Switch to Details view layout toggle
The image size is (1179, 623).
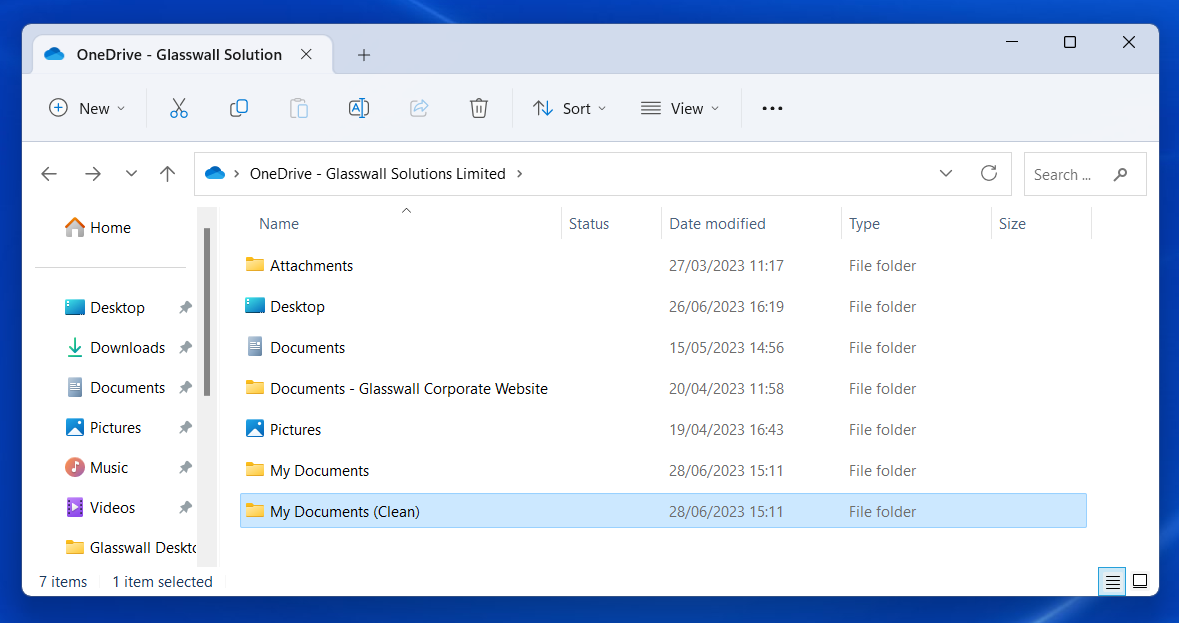point(1112,581)
